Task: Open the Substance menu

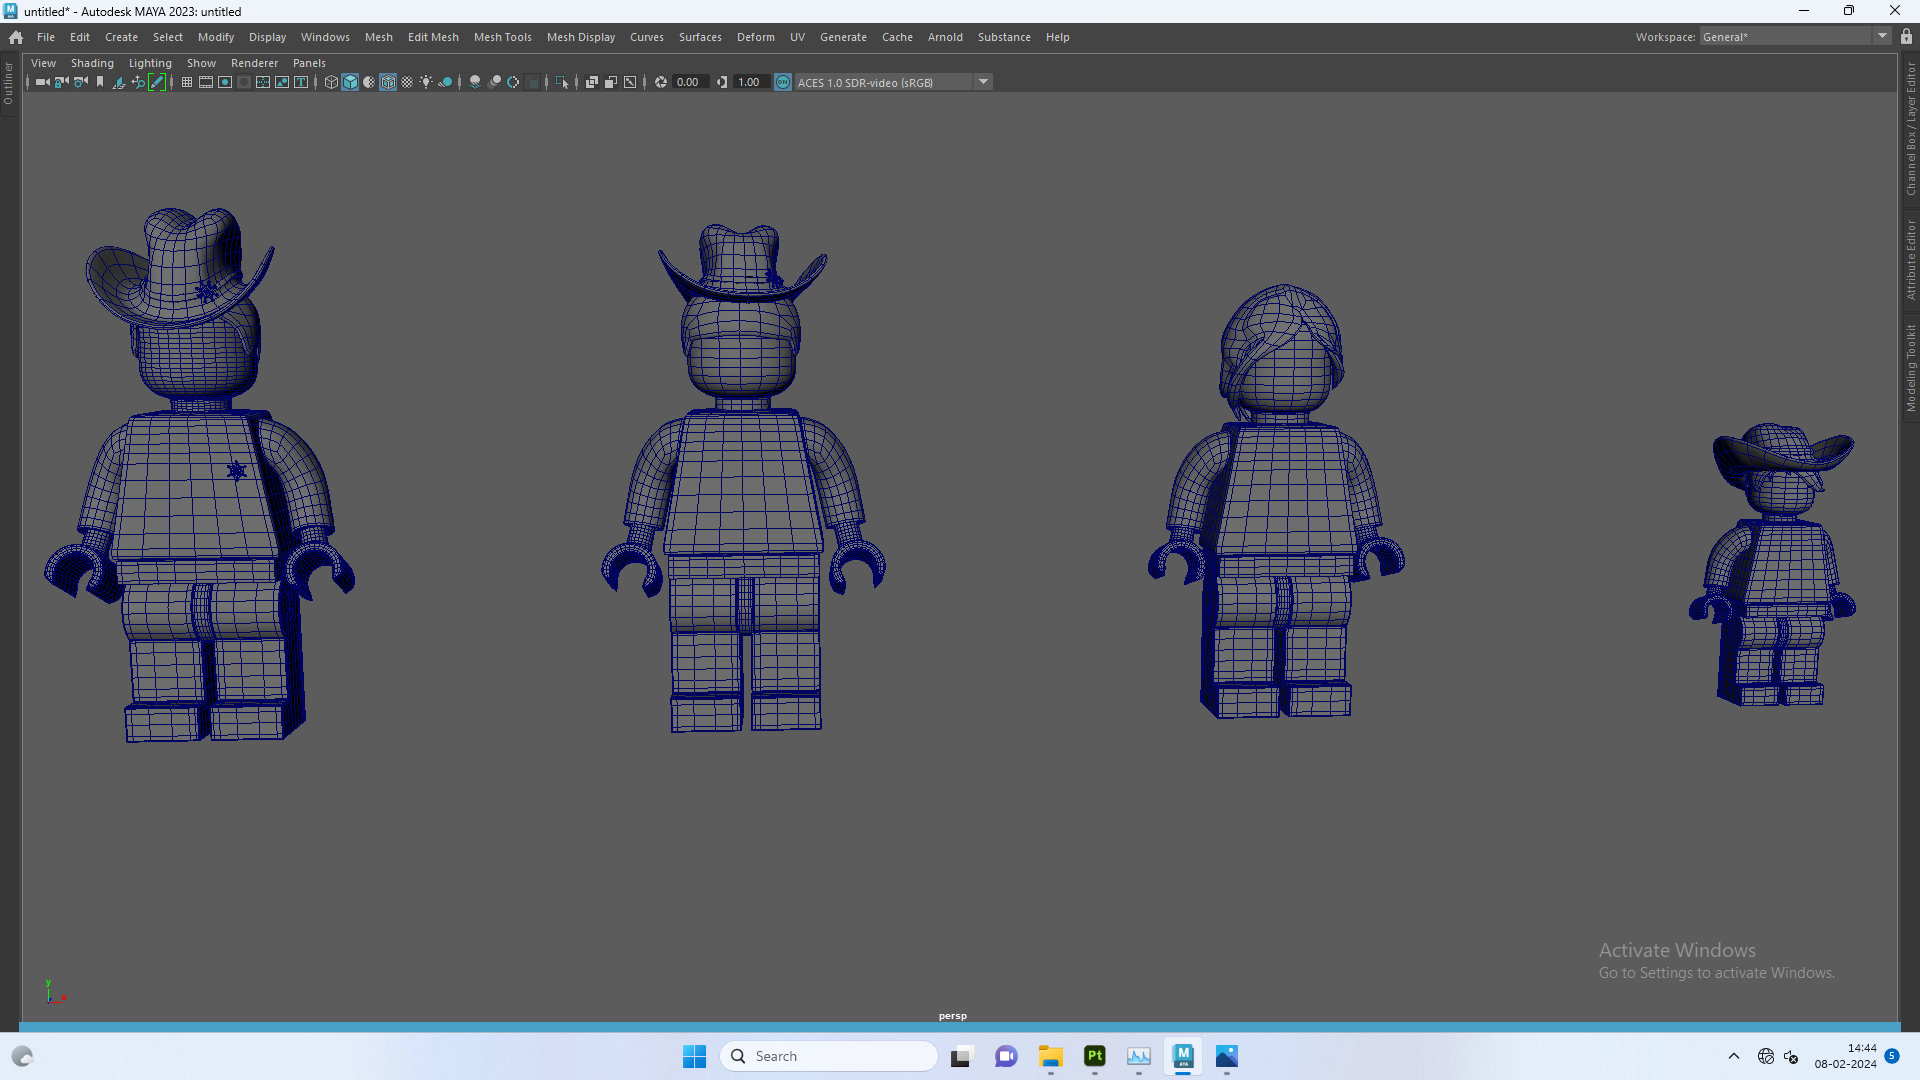Action: coord(1004,37)
